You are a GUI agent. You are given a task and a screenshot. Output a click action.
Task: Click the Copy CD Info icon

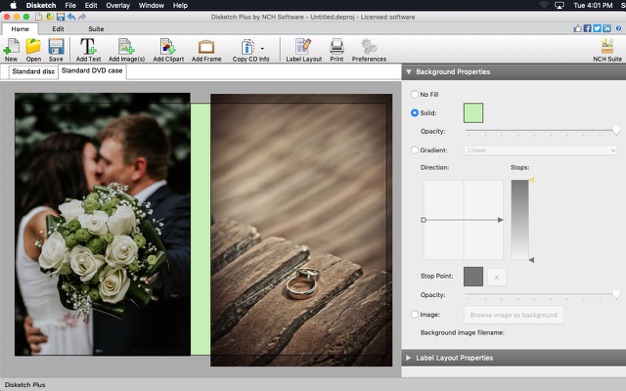[x=248, y=47]
